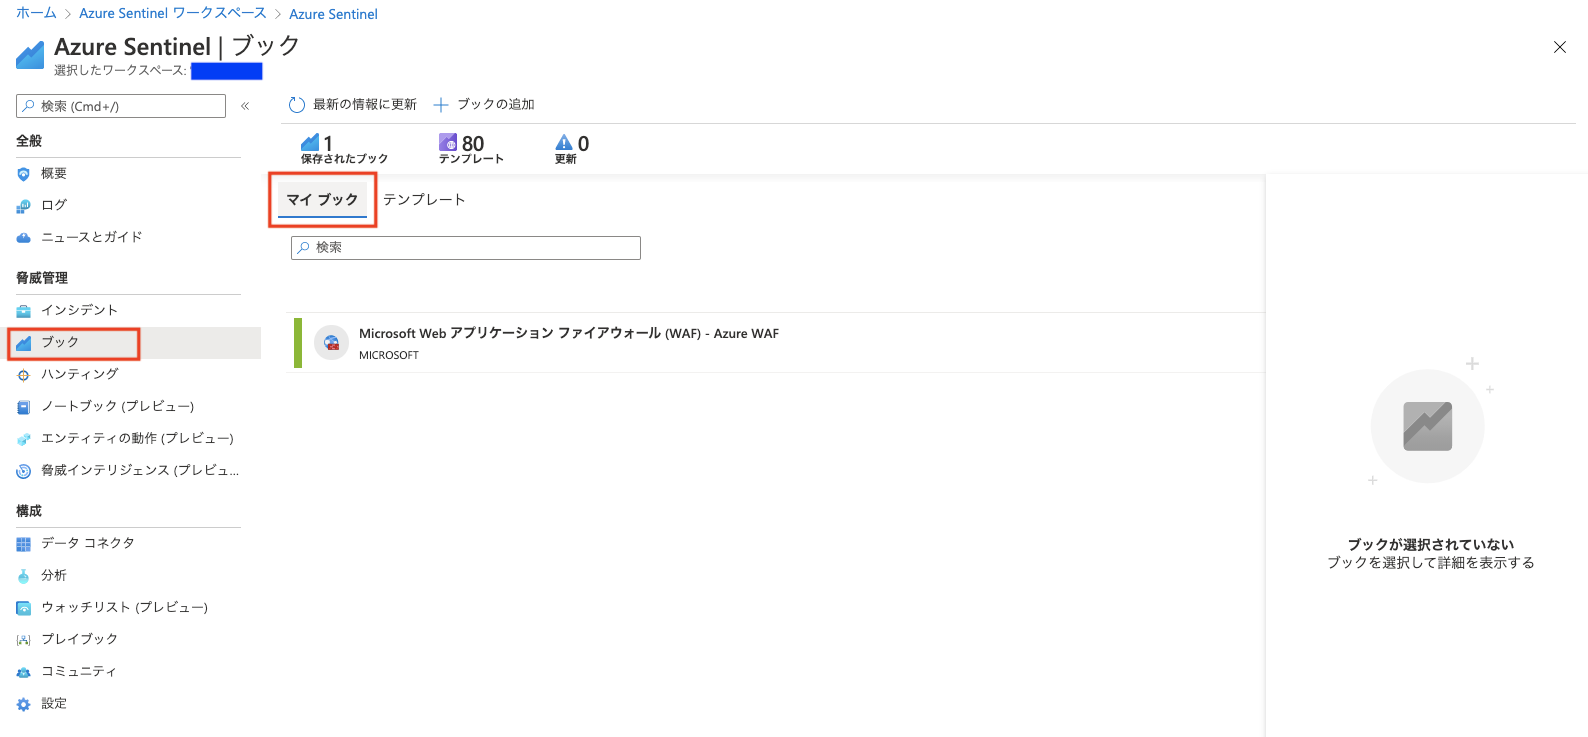
Task: Collapse the sidebar with the double chevron
Action: click(x=245, y=106)
